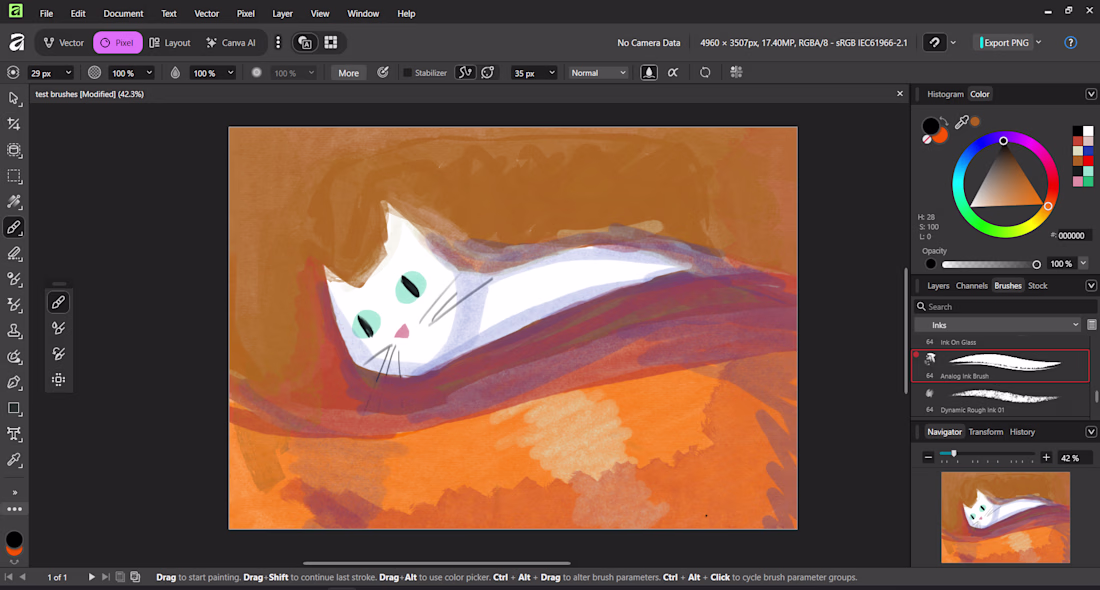
Task: Expand the Normal blend mode dropdown
Action: (x=598, y=73)
